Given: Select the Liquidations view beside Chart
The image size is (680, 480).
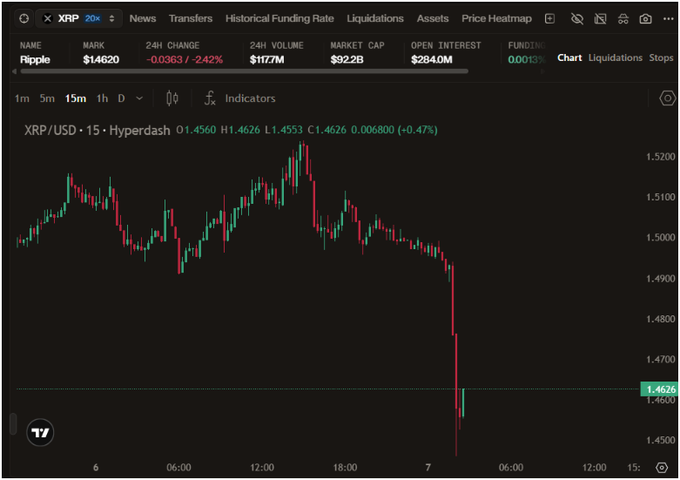Looking at the screenshot, I should (x=615, y=58).
